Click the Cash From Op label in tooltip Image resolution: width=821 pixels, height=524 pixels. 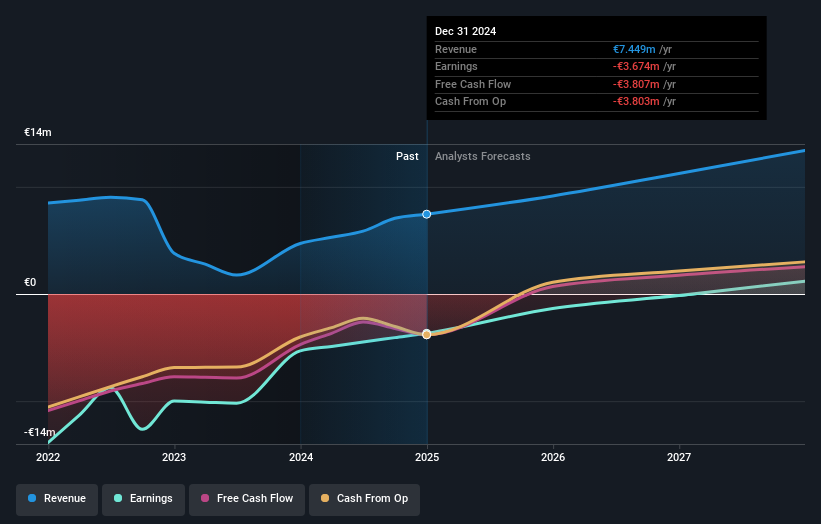coord(470,102)
